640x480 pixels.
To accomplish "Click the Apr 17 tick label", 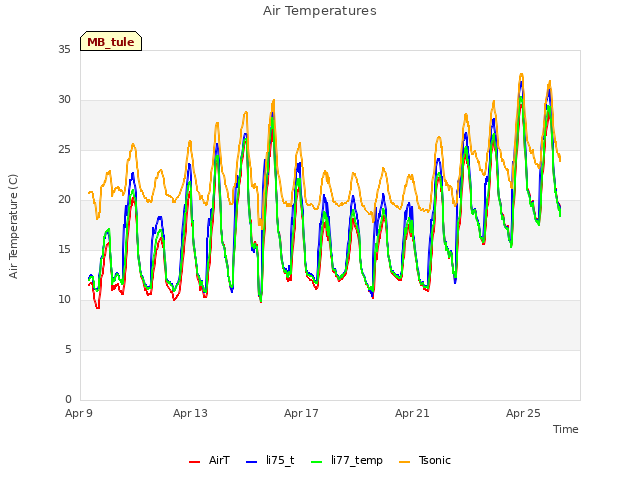I will (x=301, y=413).
